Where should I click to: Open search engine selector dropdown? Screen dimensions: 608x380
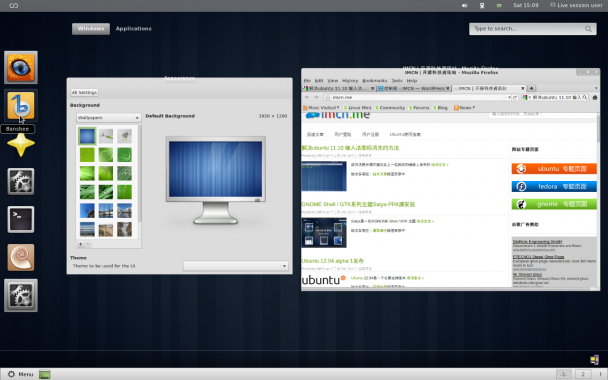pyautogui.click(x=527, y=97)
